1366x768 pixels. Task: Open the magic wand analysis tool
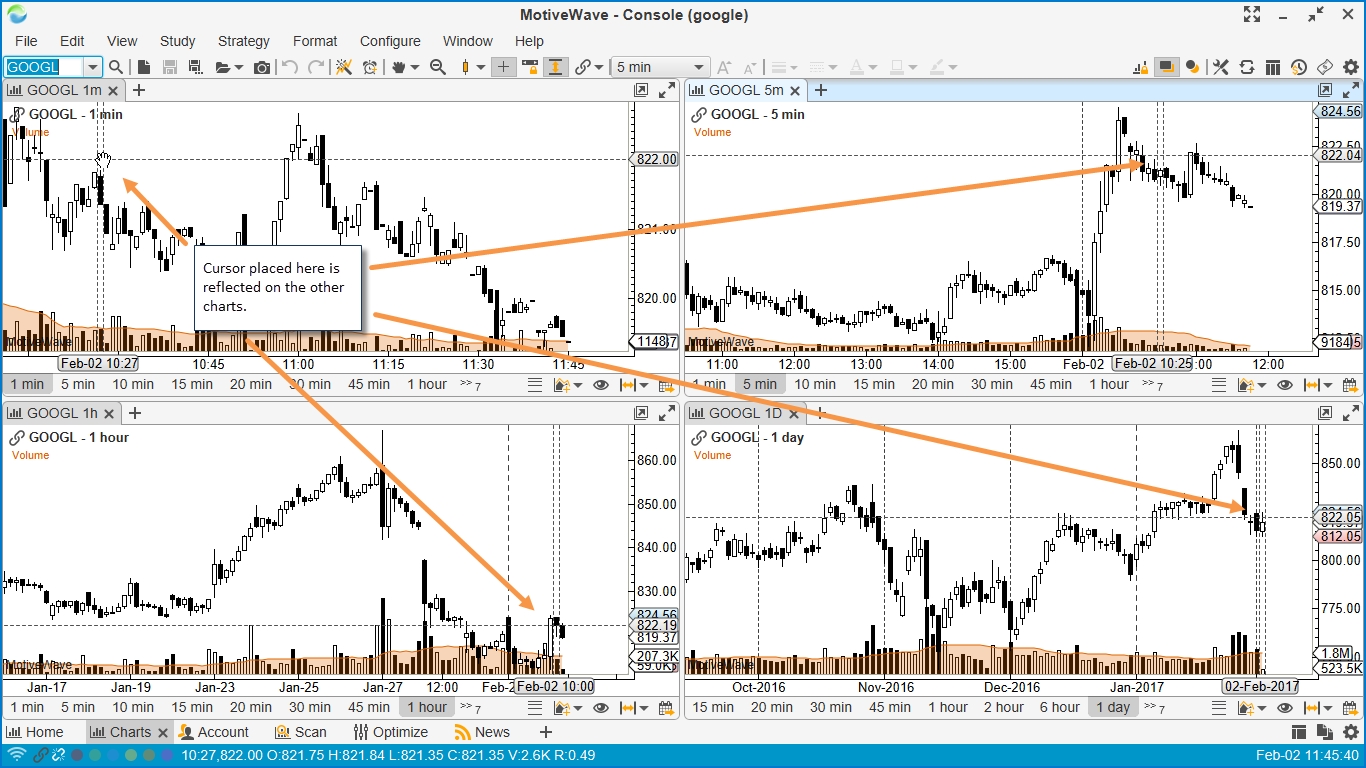click(x=344, y=67)
